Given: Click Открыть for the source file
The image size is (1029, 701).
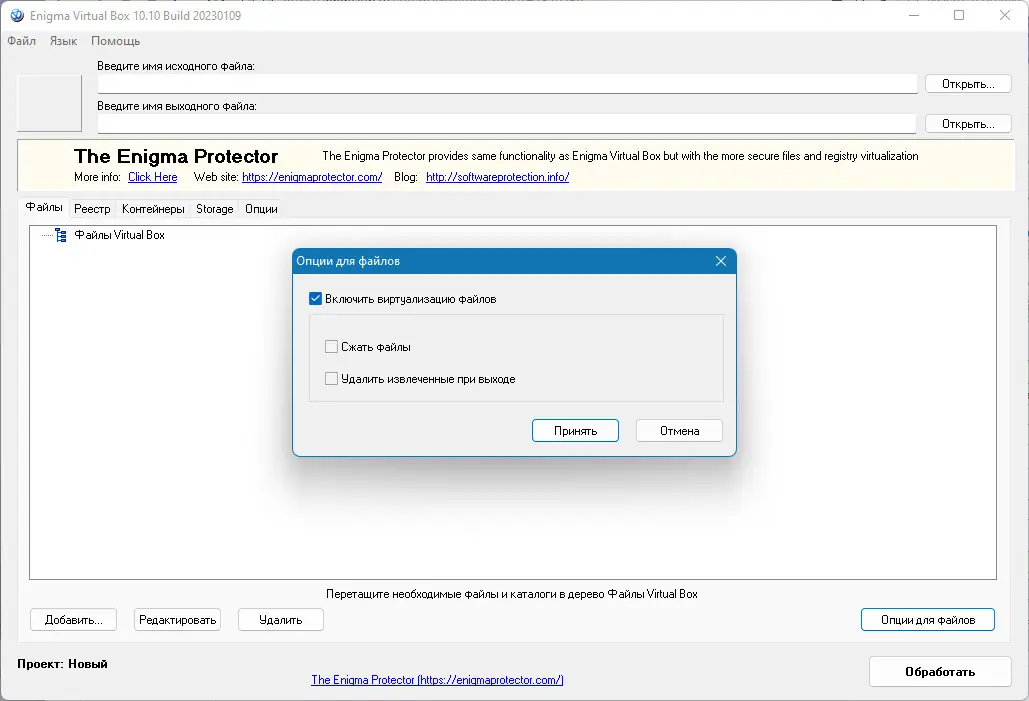Looking at the screenshot, I should click(x=968, y=84).
